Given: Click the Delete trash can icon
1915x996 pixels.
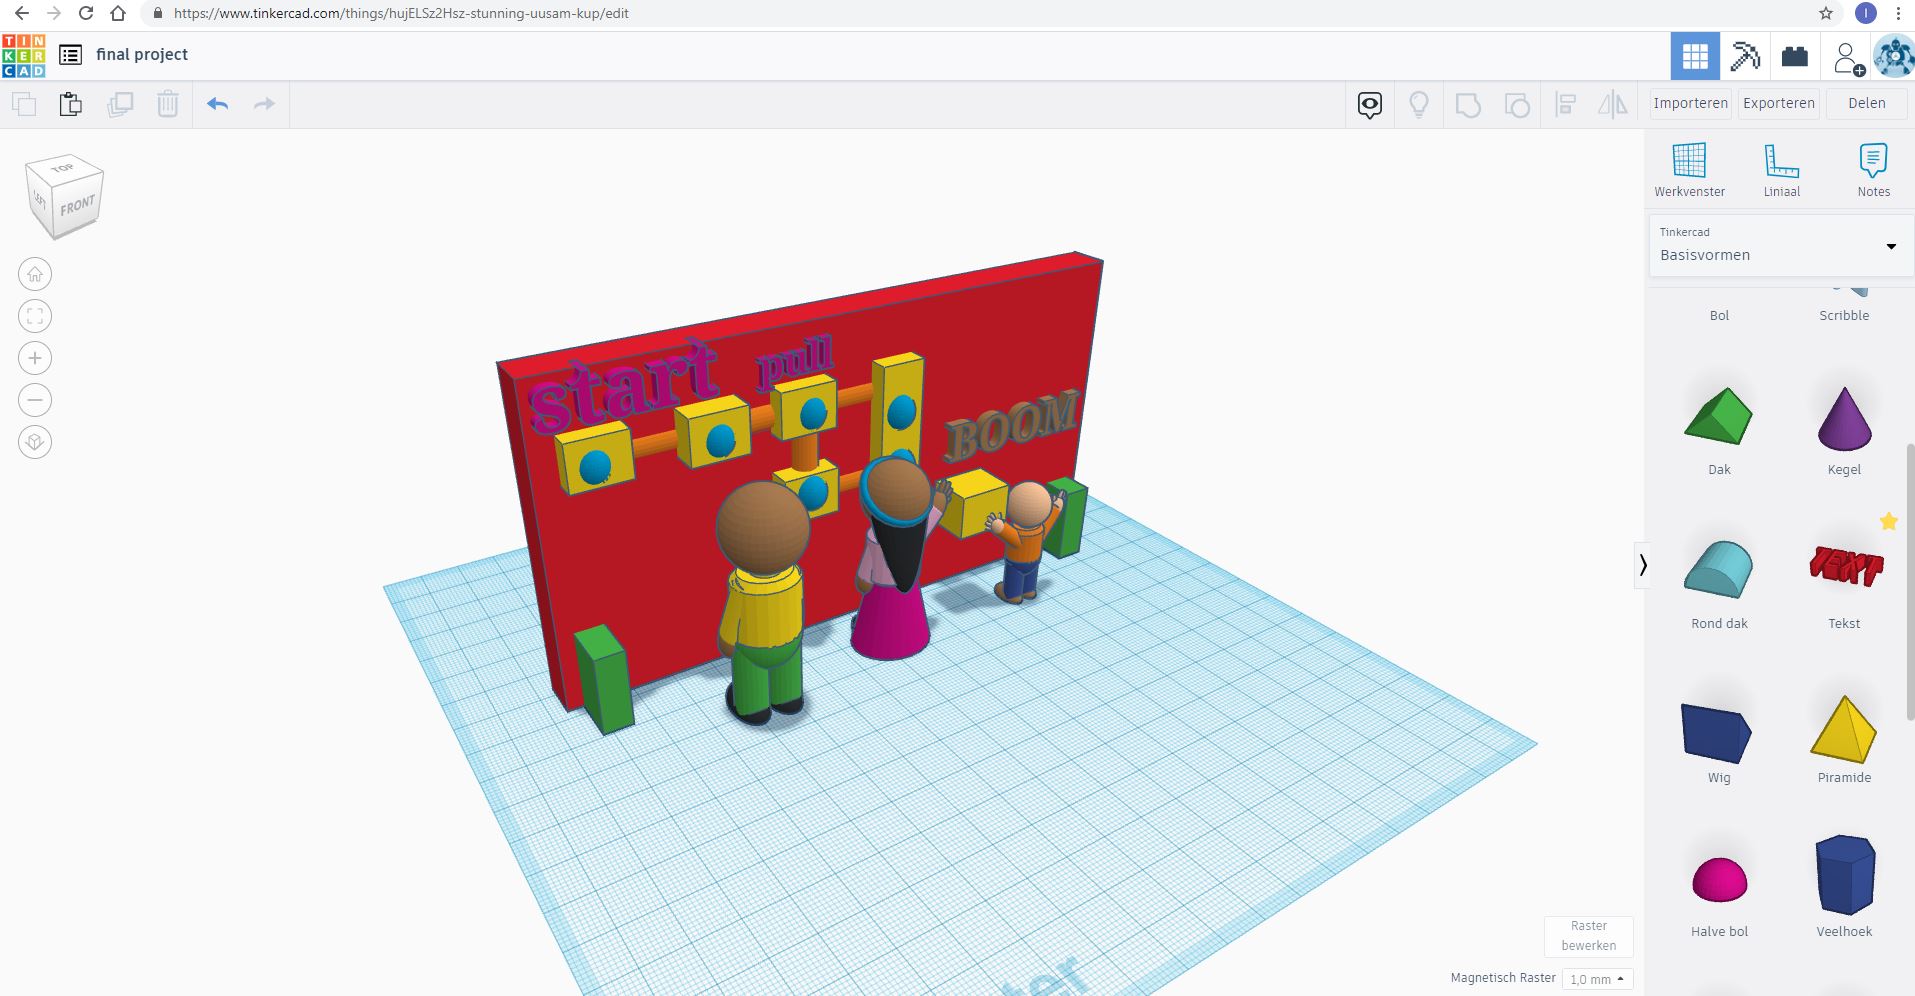Looking at the screenshot, I should (168, 104).
